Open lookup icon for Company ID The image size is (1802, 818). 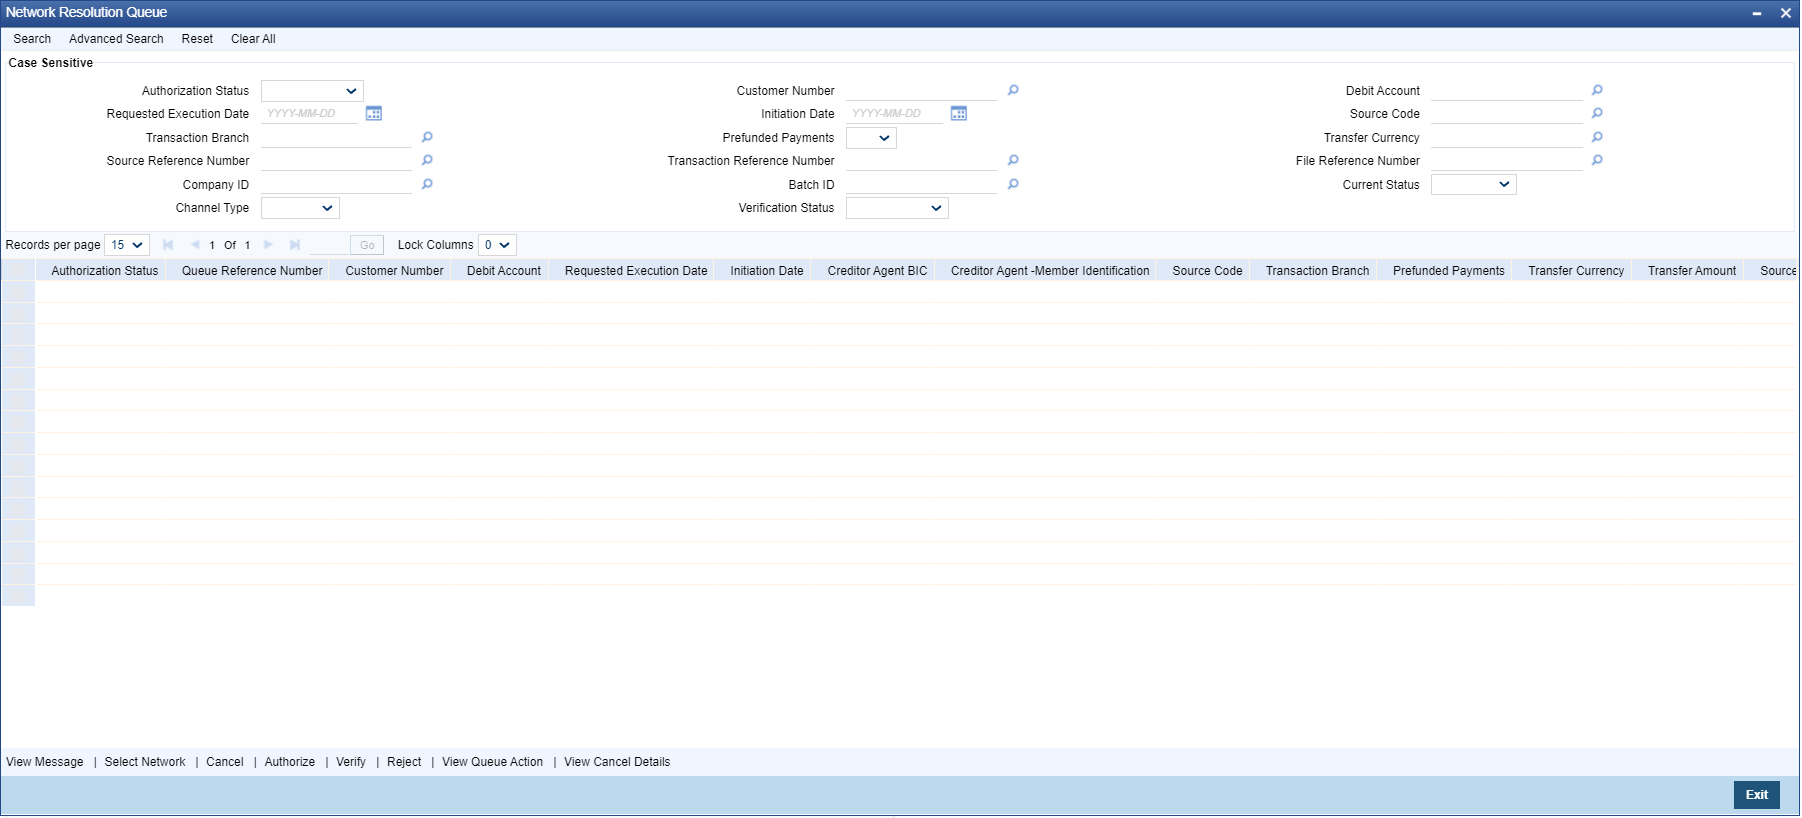427,184
